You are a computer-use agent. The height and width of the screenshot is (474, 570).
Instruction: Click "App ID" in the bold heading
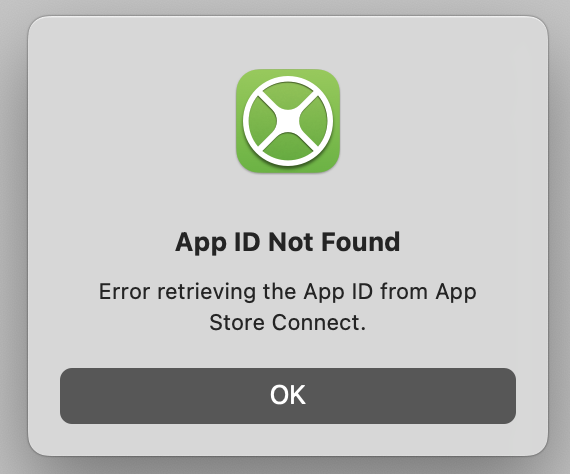click(x=218, y=242)
